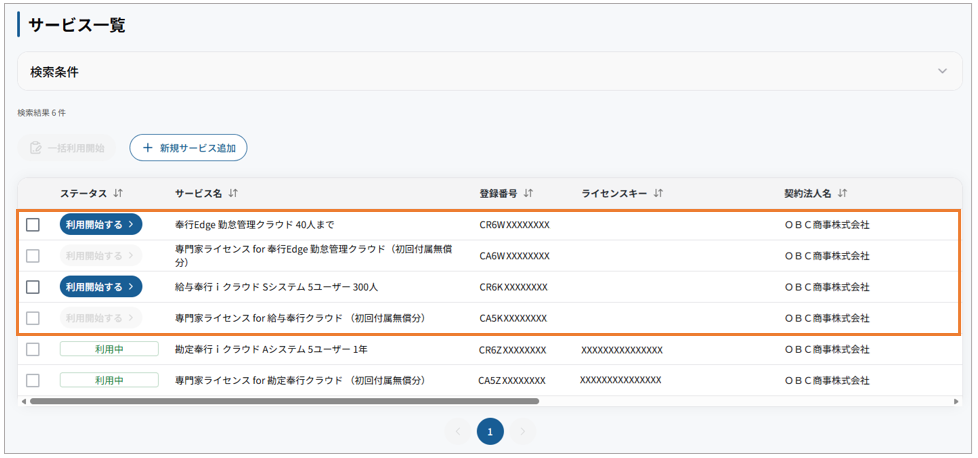Sort by サービス名 column arrows

tap(233, 194)
